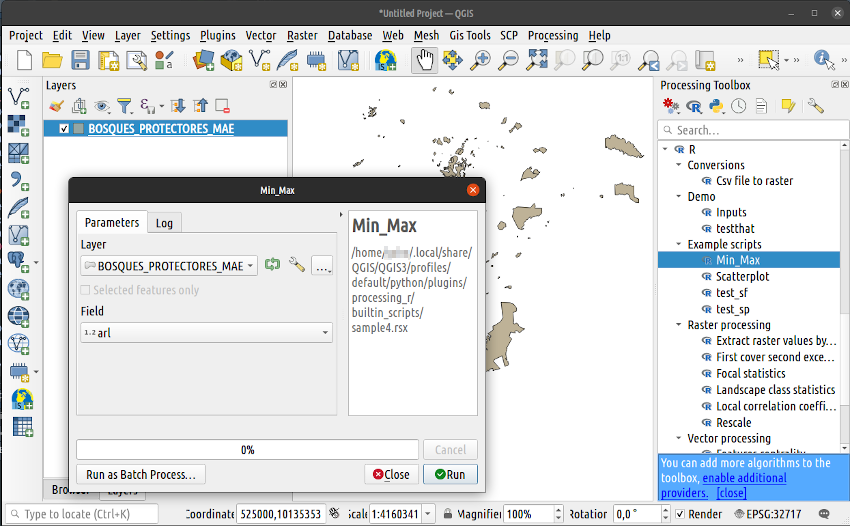Click the Zoom Full extent icon
Image resolution: width=850 pixels, height=526 pixels.
pyautogui.click(x=537, y=60)
